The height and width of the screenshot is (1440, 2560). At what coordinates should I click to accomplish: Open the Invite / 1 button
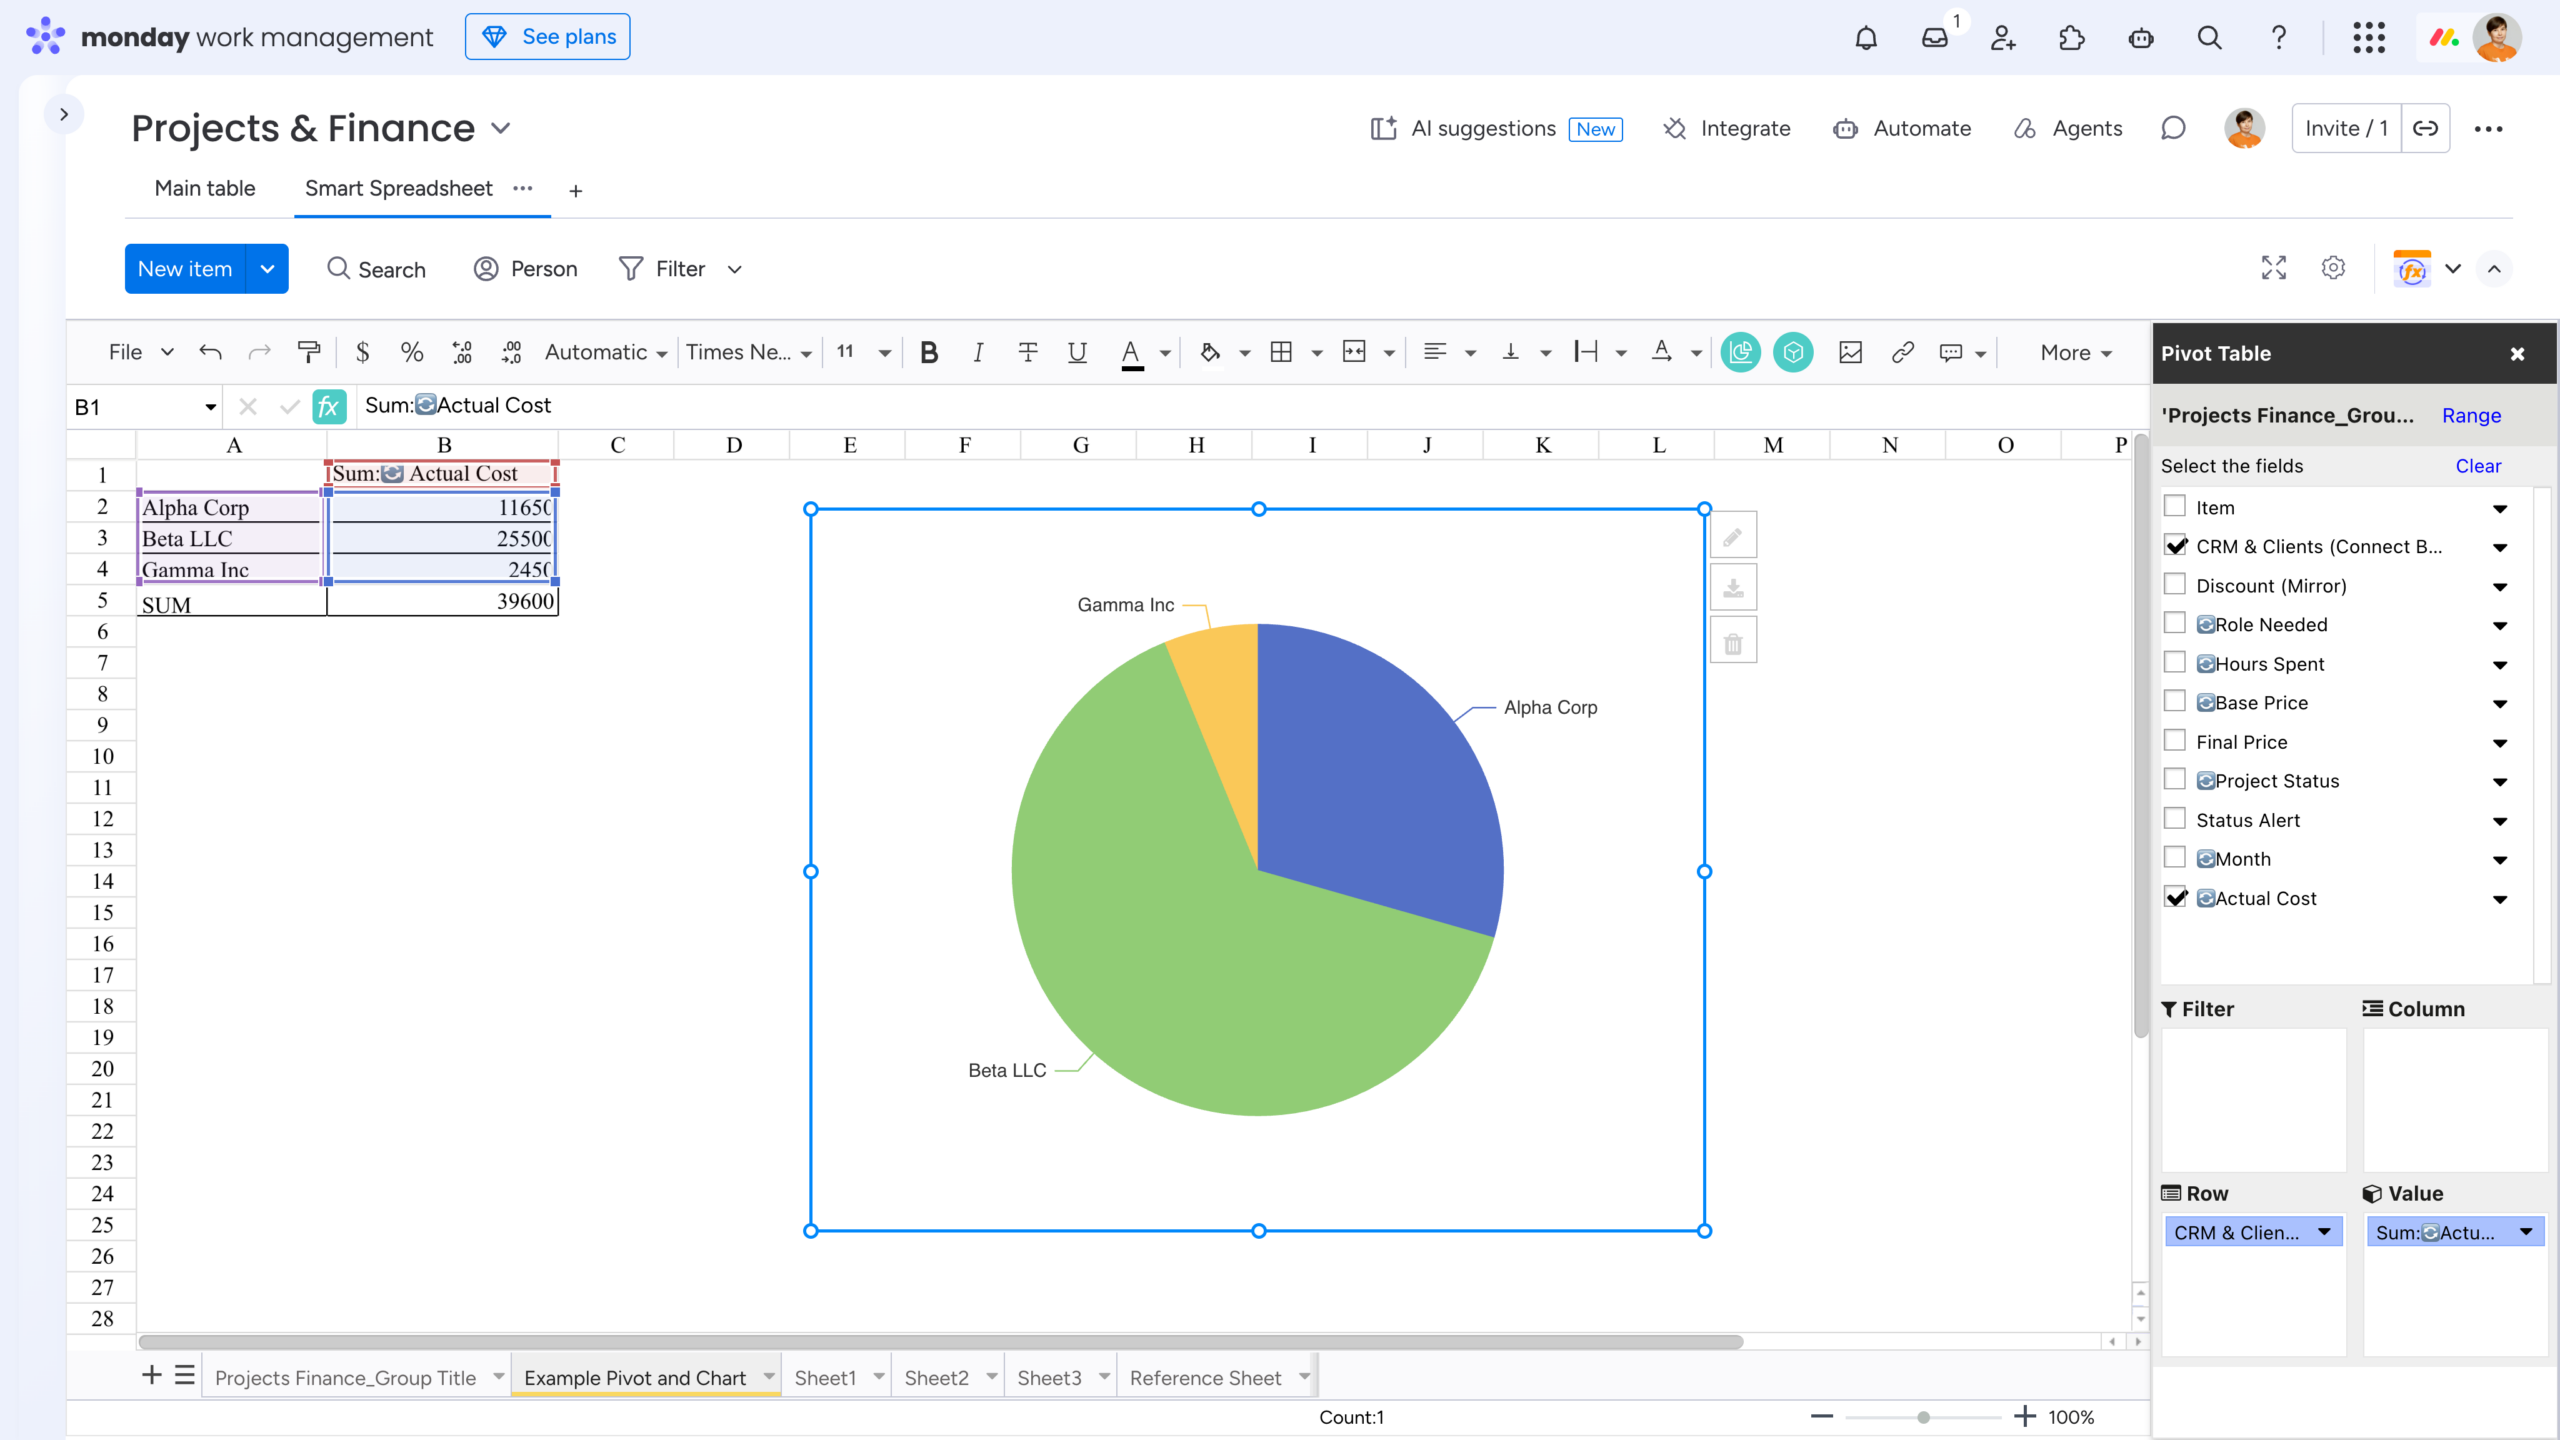[x=2346, y=128]
